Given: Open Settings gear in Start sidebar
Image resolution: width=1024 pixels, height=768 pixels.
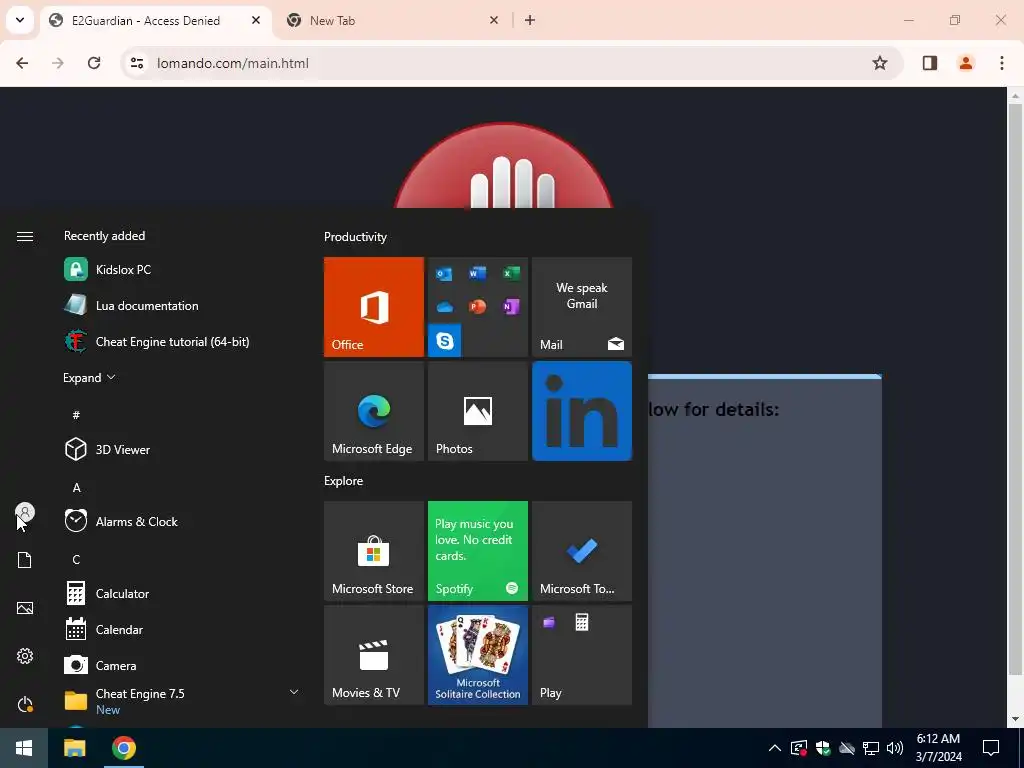Looking at the screenshot, I should pos(25,656).
